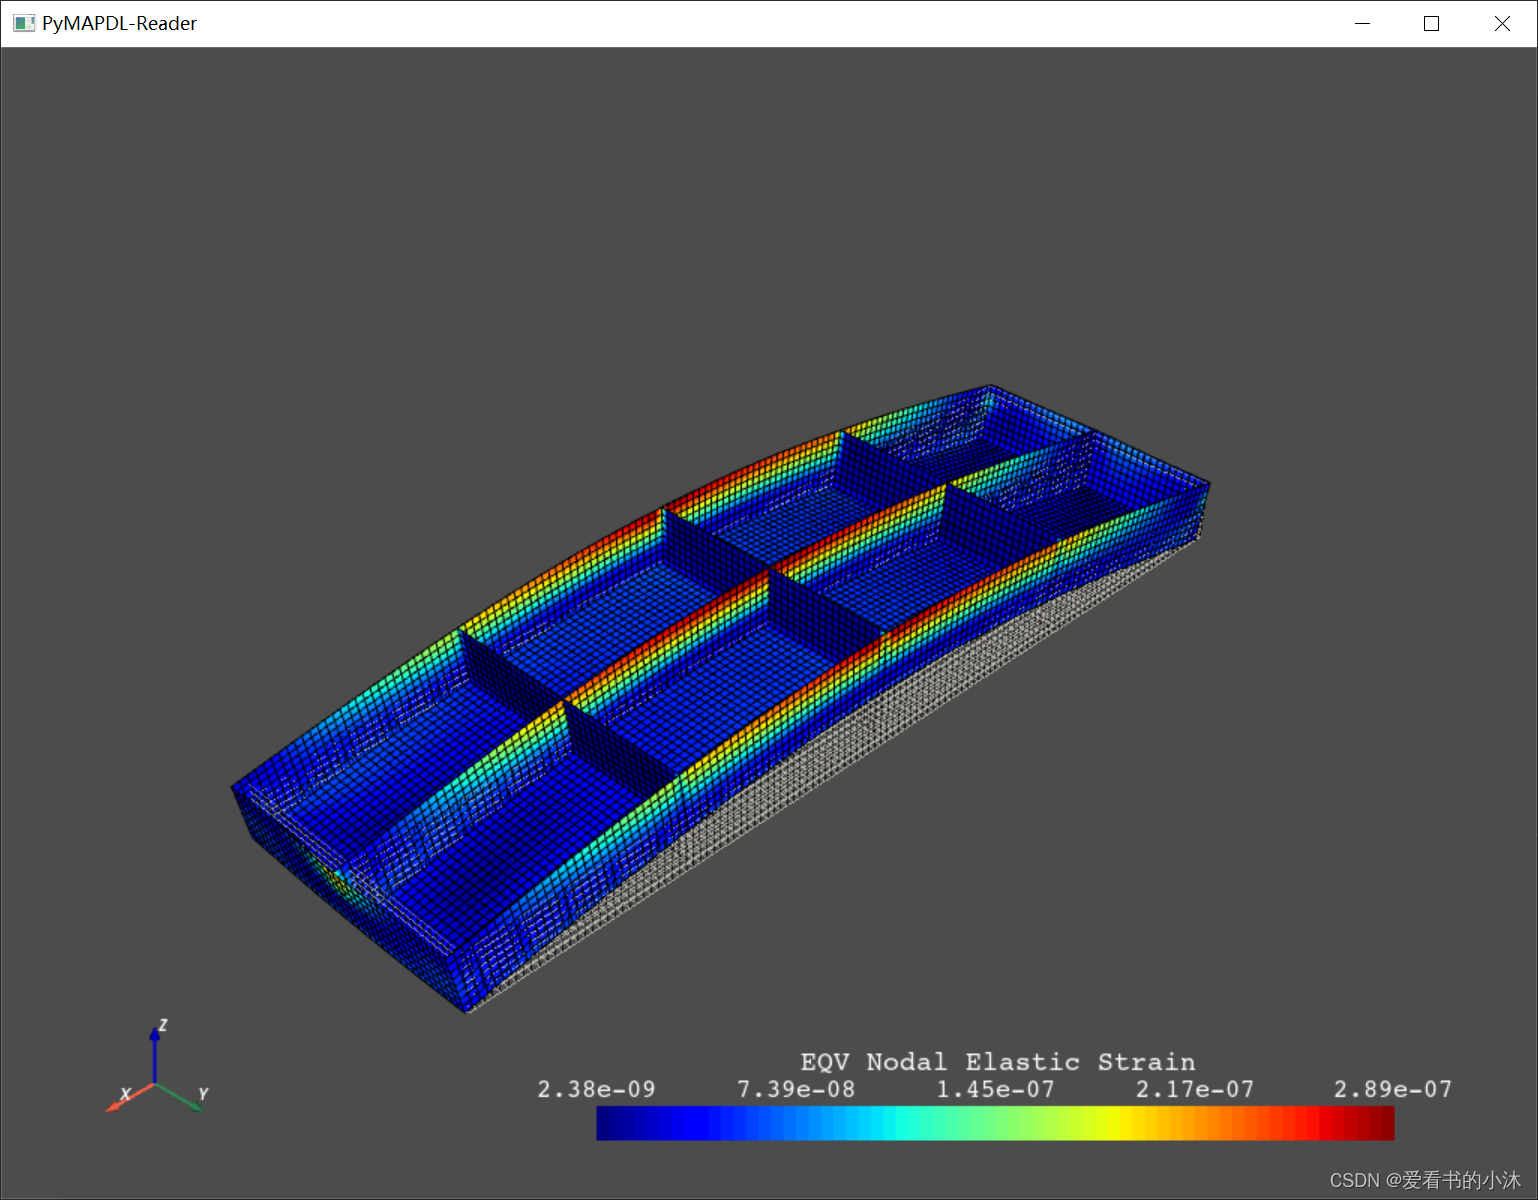Image resolution: width=1538 pixels, height=1200 pixels.
Task: Click the maximum value 2.89e-07 label
Action: (x=1393, y=1089)
